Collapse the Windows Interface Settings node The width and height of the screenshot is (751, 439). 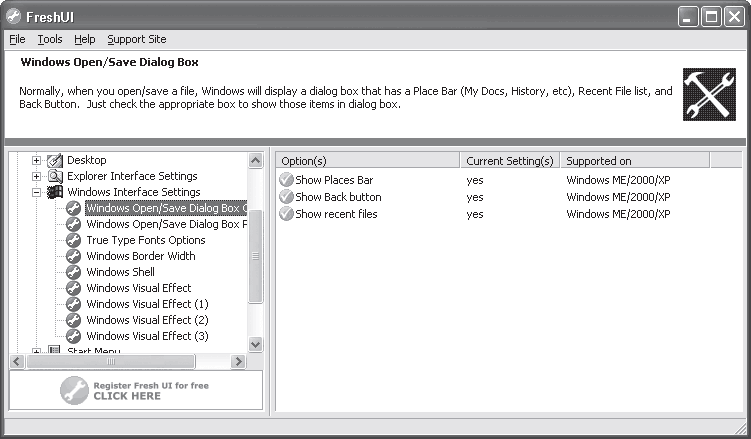(36, 192)
